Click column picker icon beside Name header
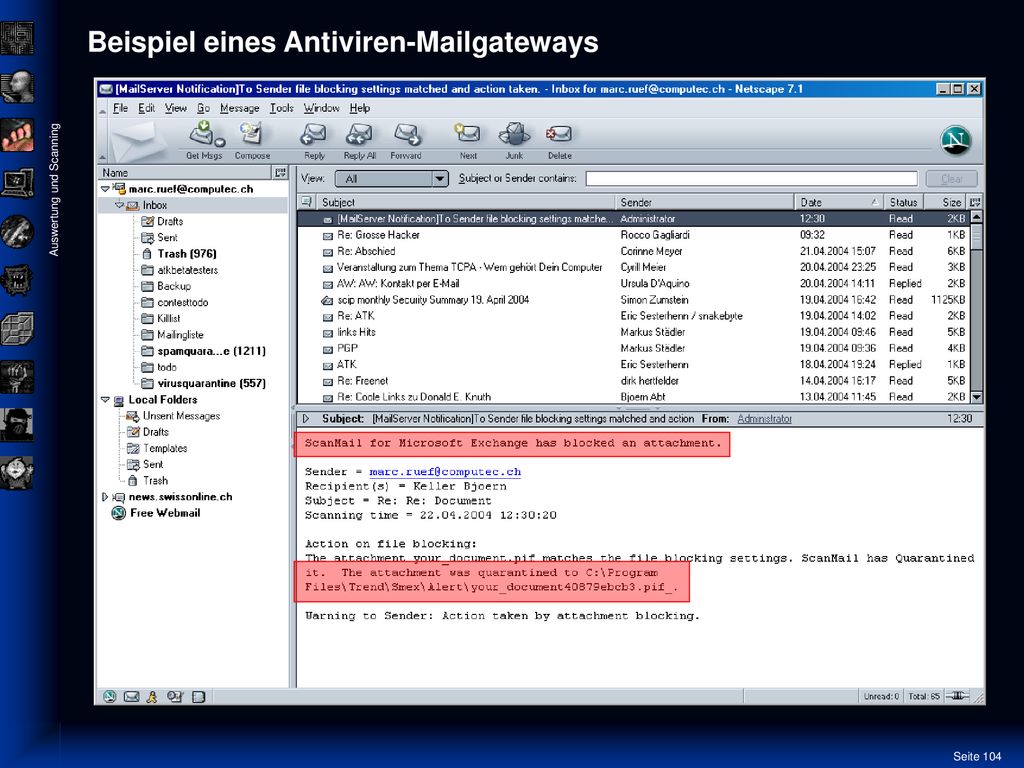 point(280,172)
